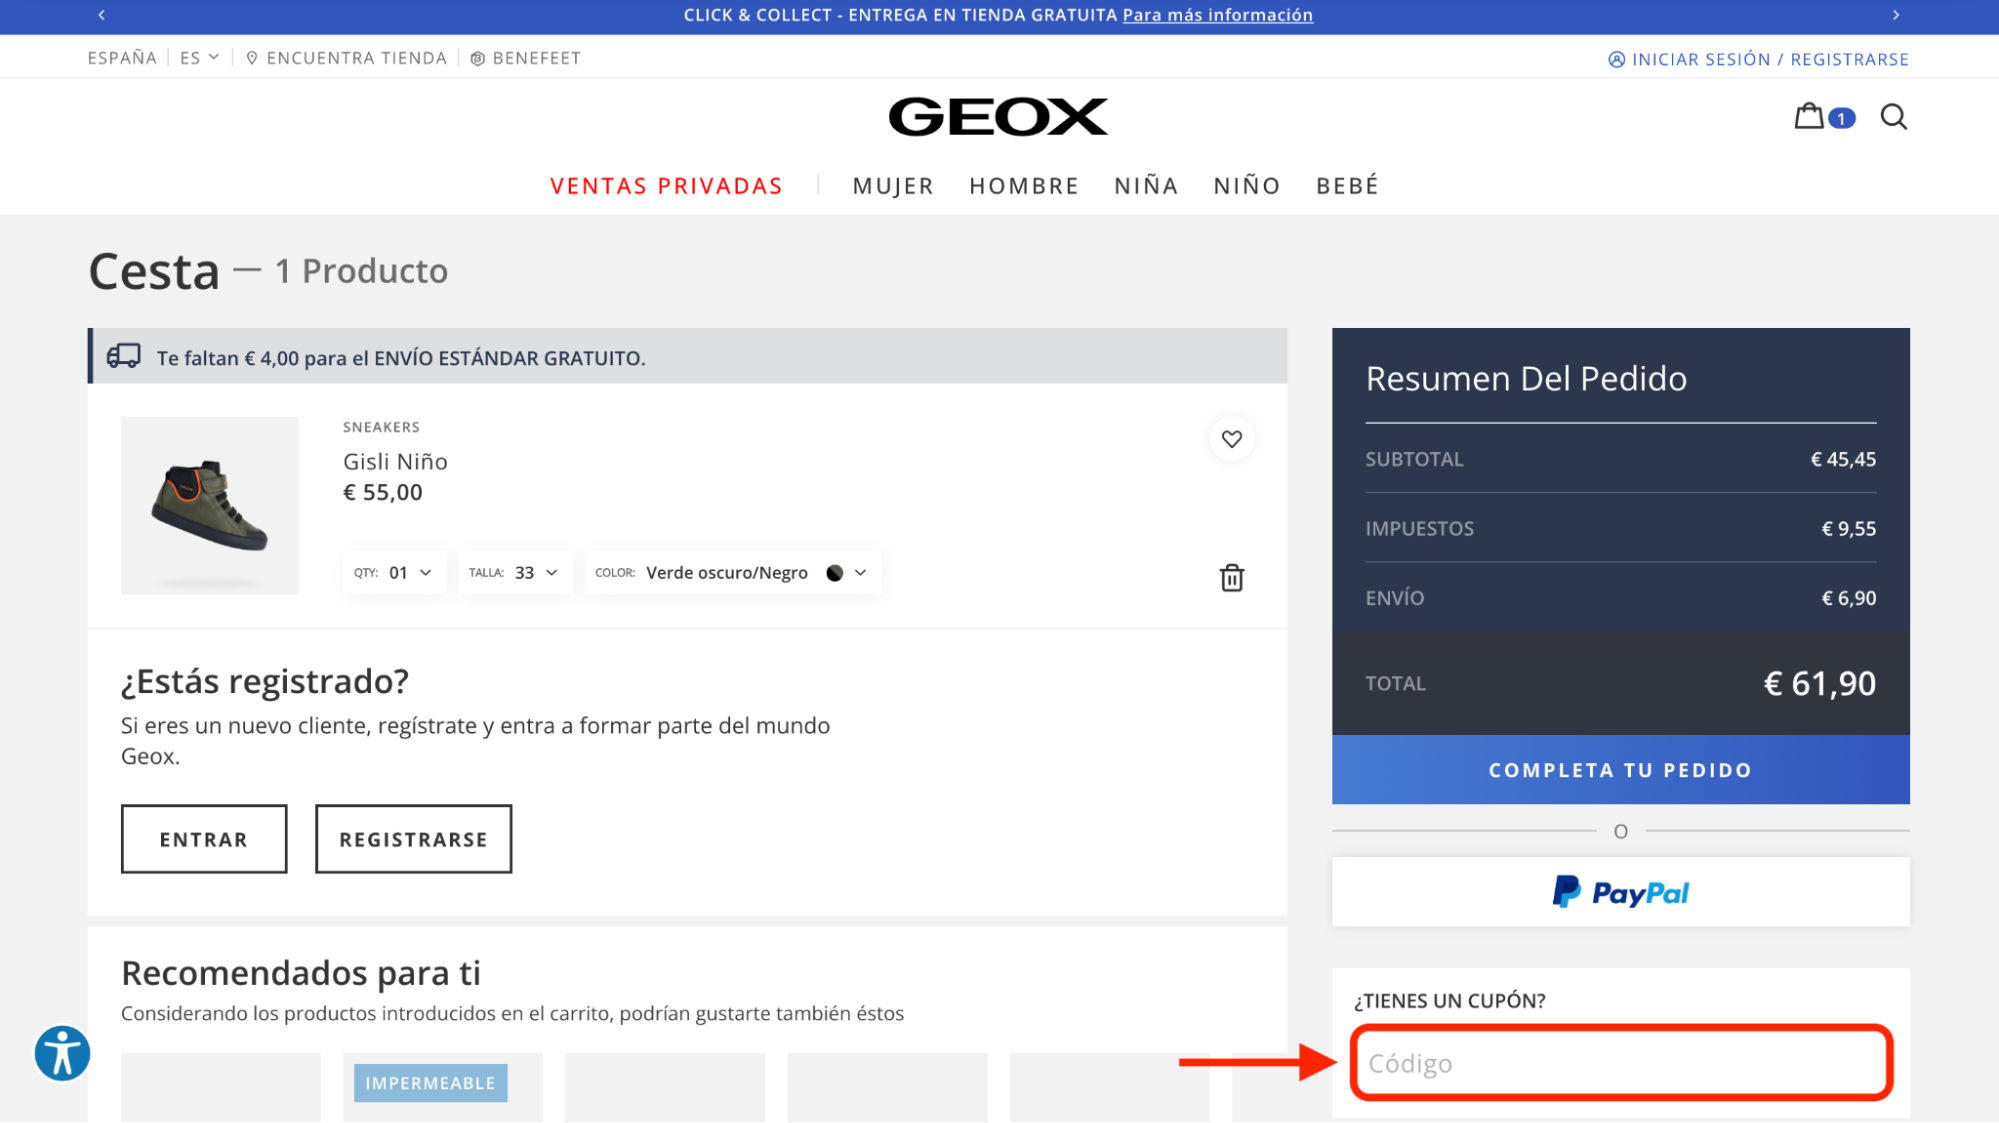Screen dimensions: 1999x1123
Task: Open the NIÑA menu
Action: coord(1146,186)
